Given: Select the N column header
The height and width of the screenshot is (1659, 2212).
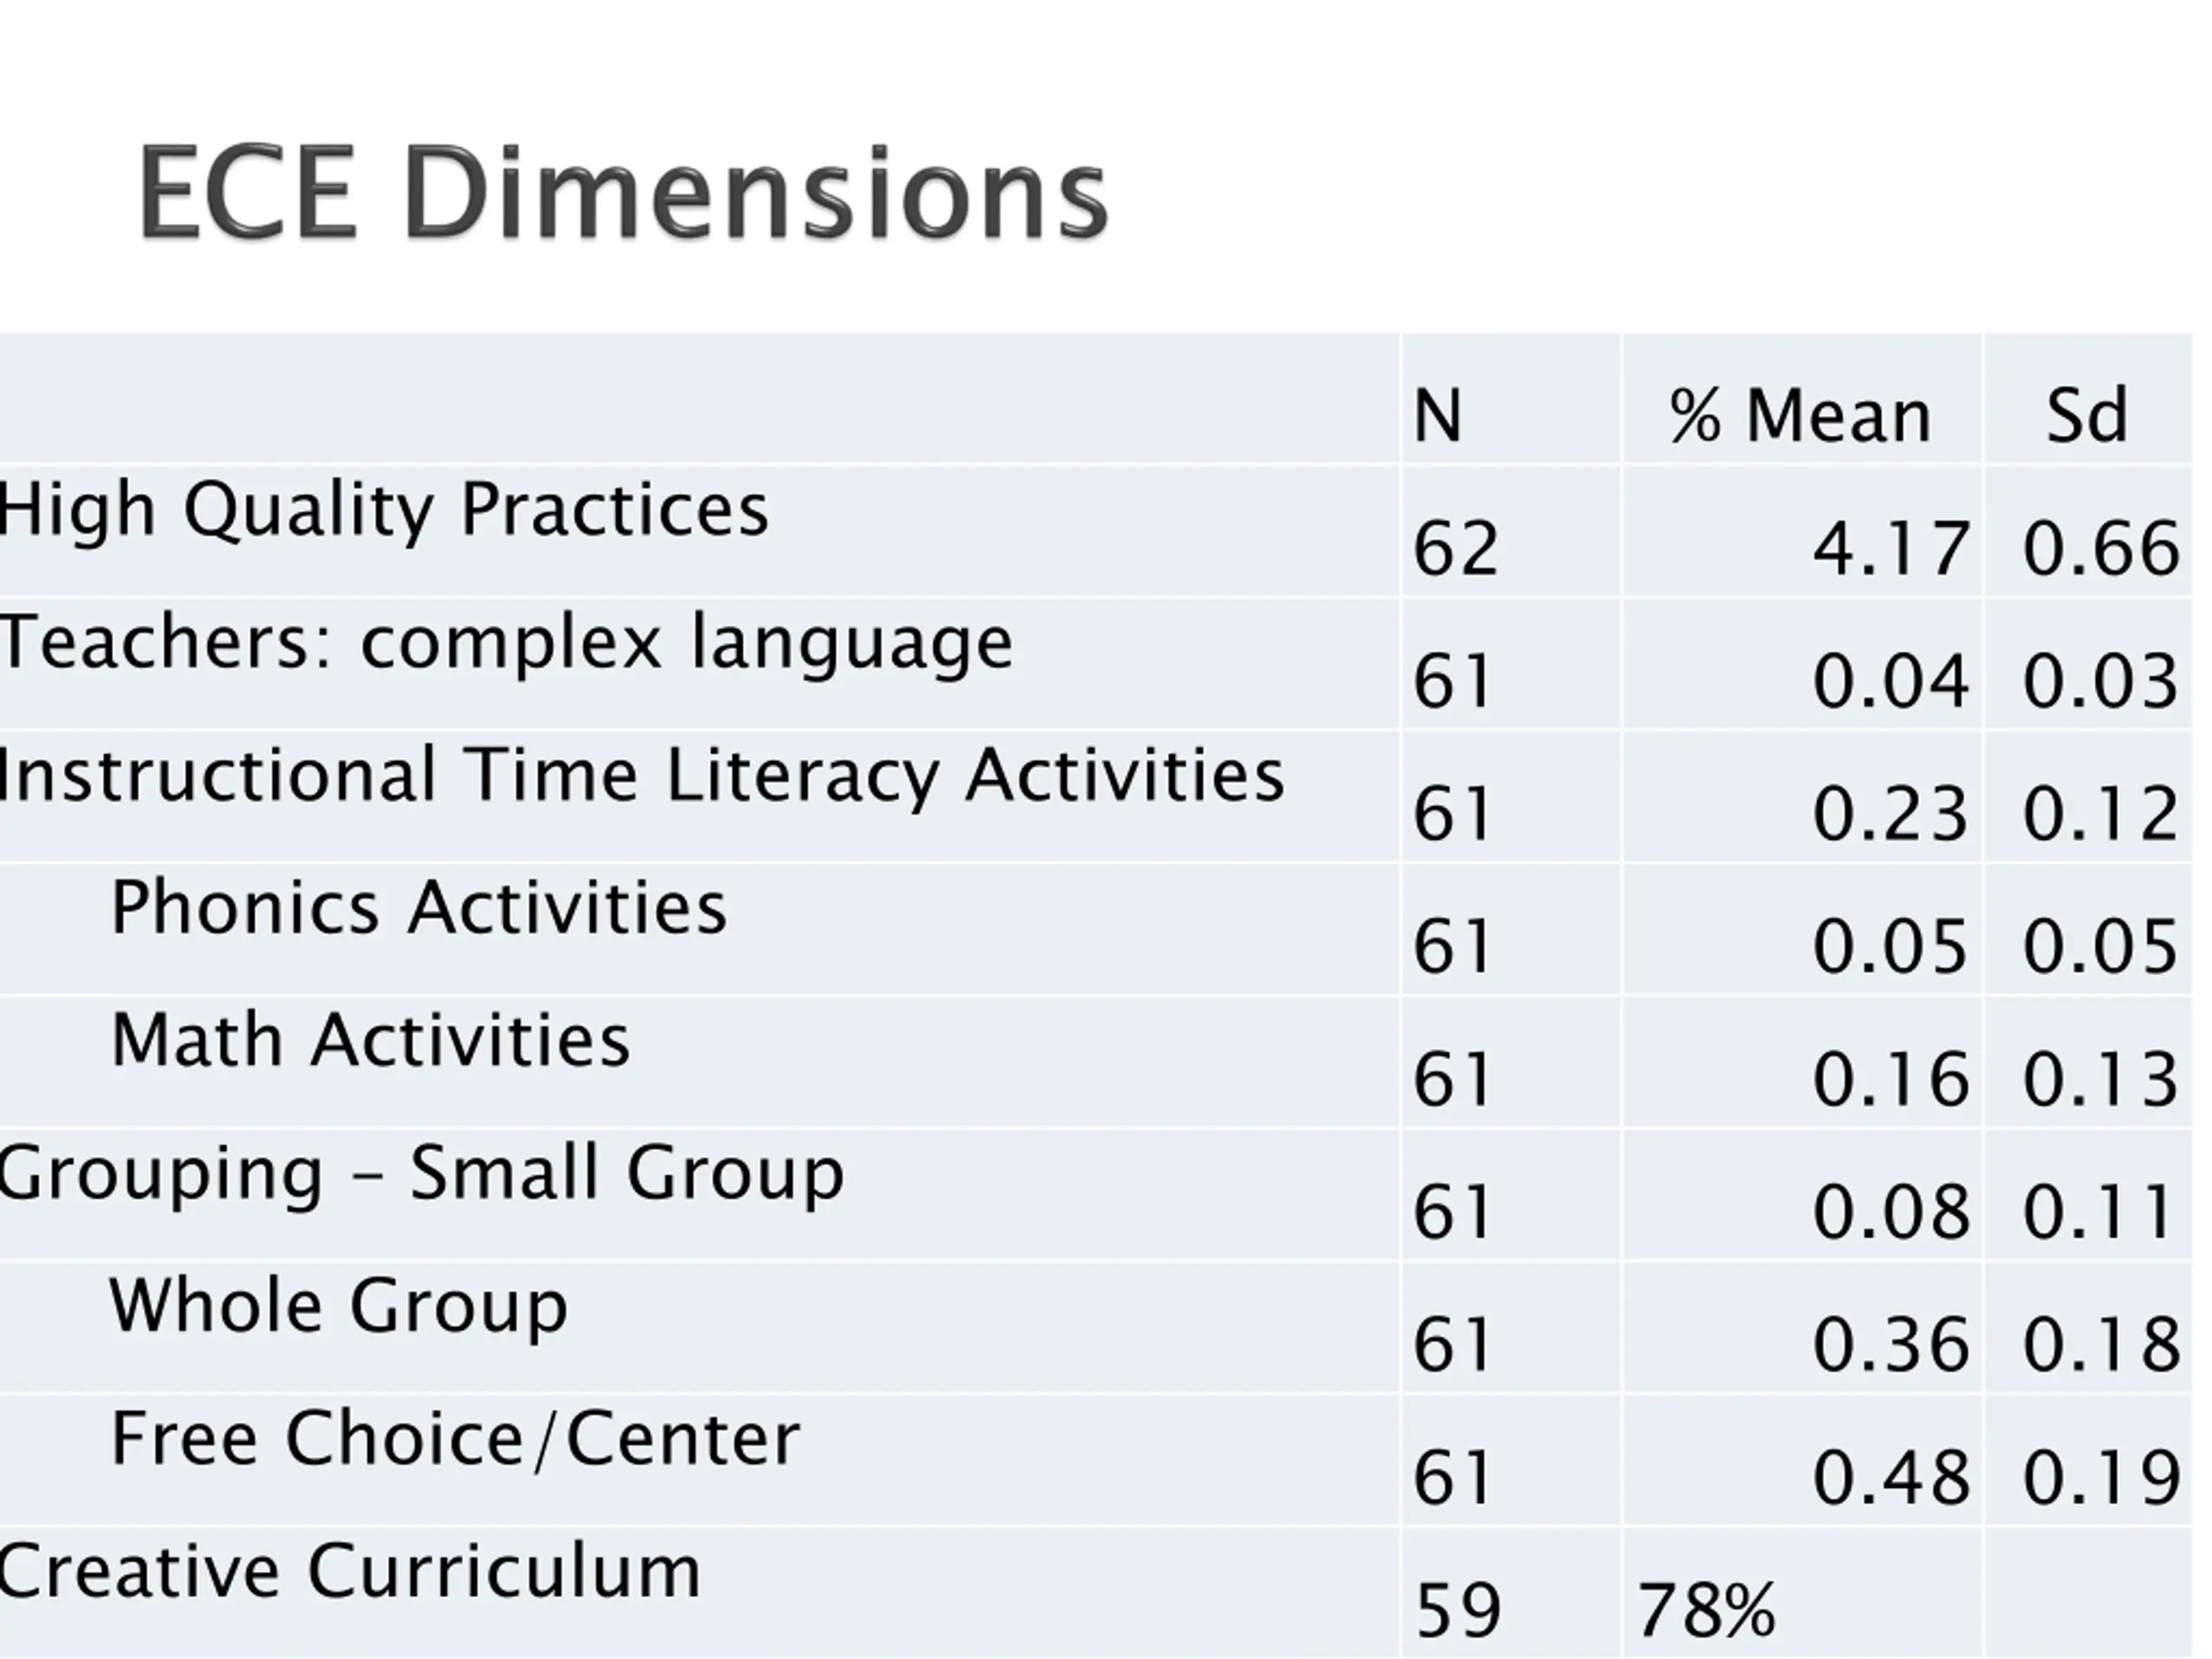Looking at the screenshot, I should click(x=1437, y=415).
